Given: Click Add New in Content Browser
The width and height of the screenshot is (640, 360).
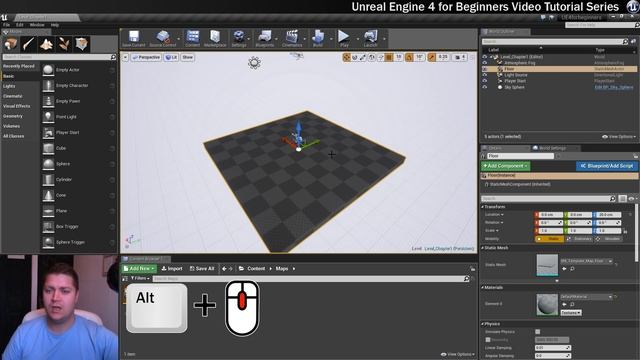Looking at the screenshot, I should [139, 269].
